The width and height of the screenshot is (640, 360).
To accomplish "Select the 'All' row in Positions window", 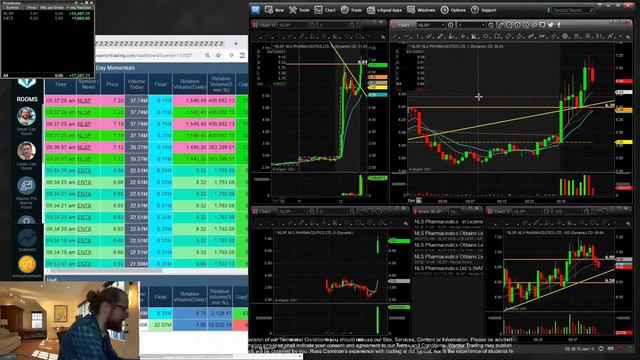I will pos(47,76).
